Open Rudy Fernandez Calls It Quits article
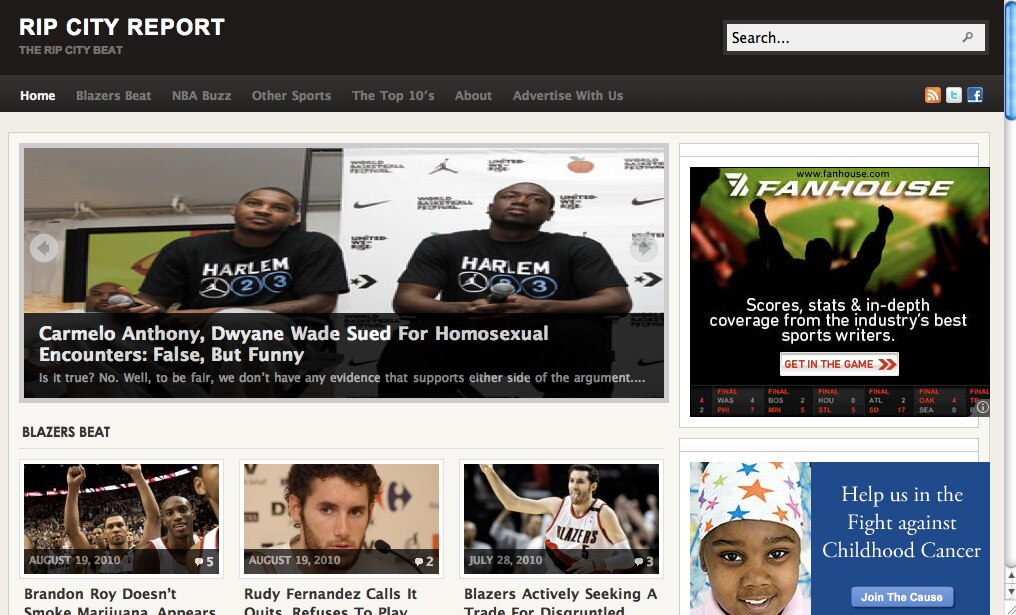 pyautogui.click(x=330, y=603)
